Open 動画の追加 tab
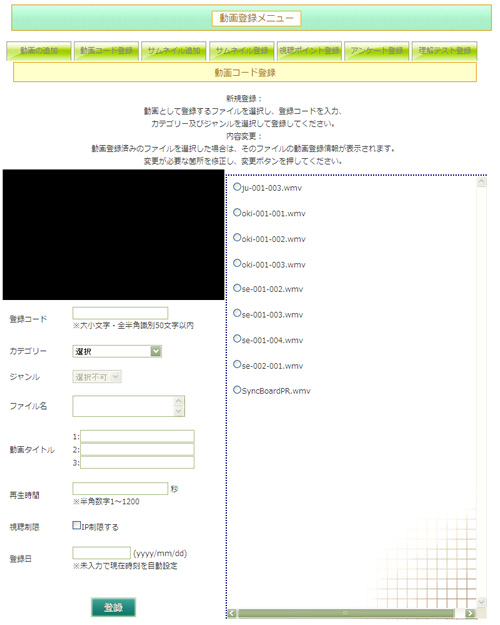 39,51
